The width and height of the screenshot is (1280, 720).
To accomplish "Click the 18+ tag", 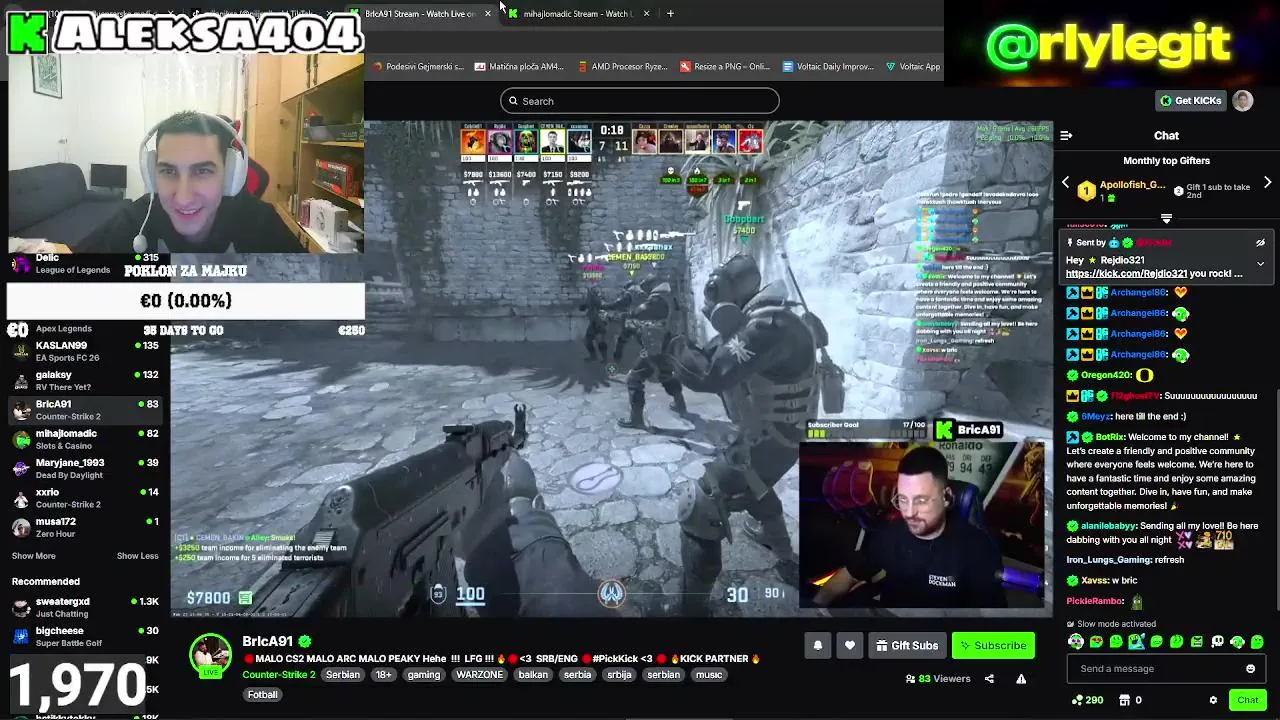I will click(383, 675).
